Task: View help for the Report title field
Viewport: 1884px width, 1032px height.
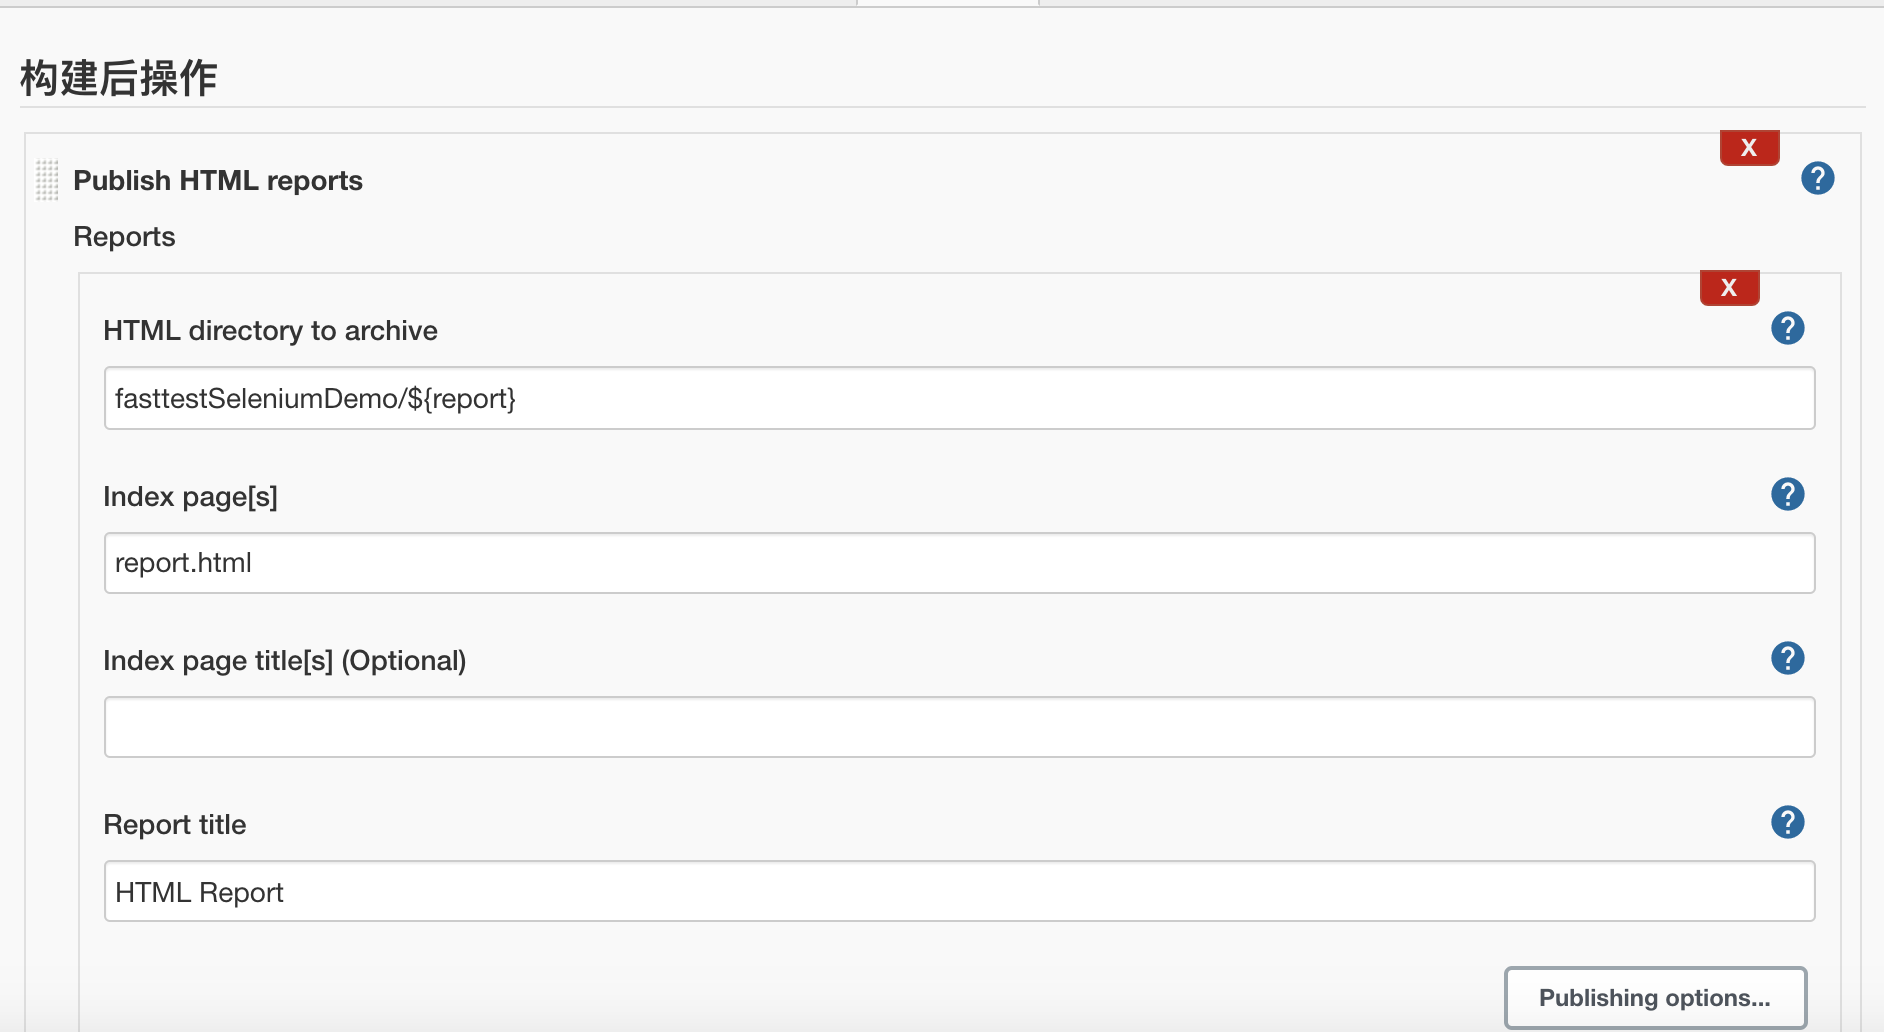Action: coord(1787,822)
